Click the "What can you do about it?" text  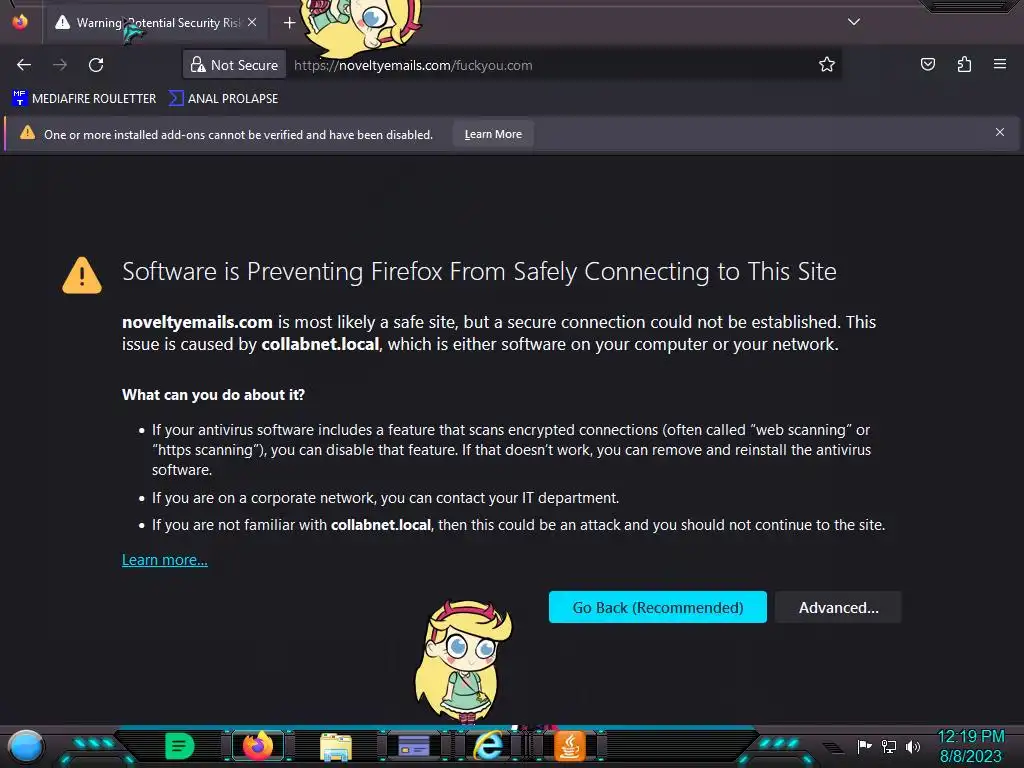pyautogui.click(x=214, y=394)
